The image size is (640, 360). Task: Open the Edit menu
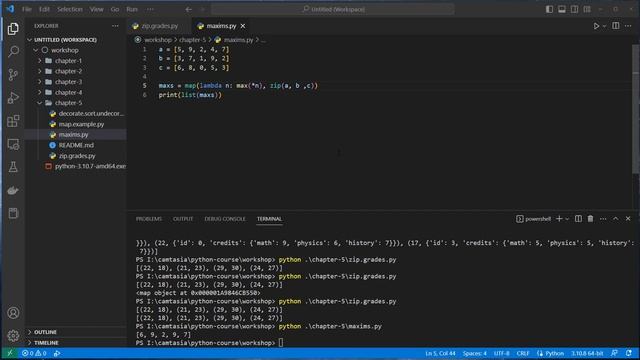pyautogui.click(x=44, y=9)
